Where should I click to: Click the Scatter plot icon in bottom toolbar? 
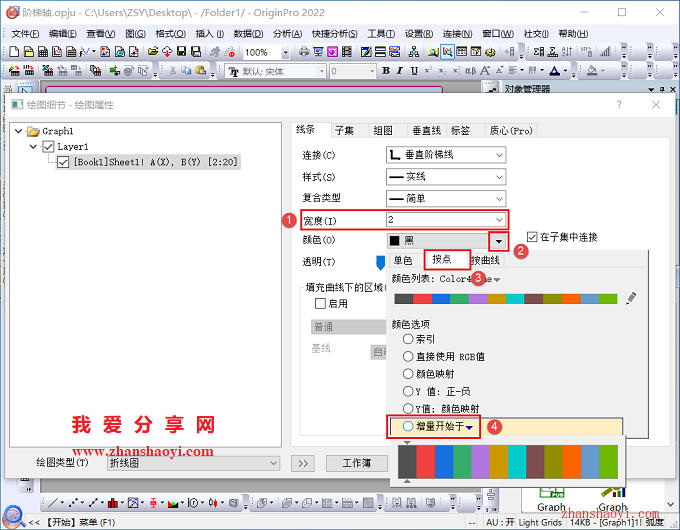(x=74, y=503)
